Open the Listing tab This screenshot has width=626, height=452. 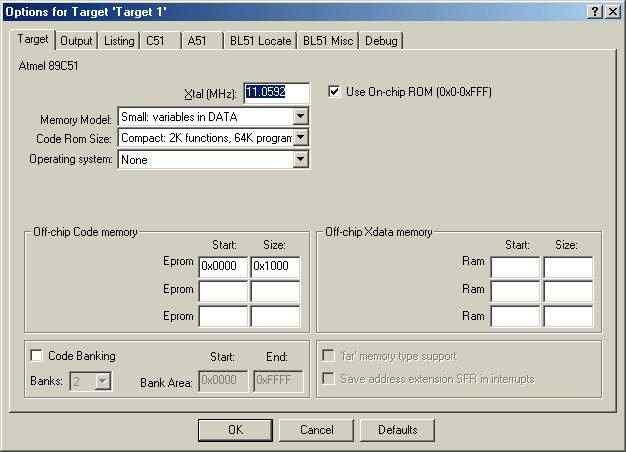tap(119, 40)
